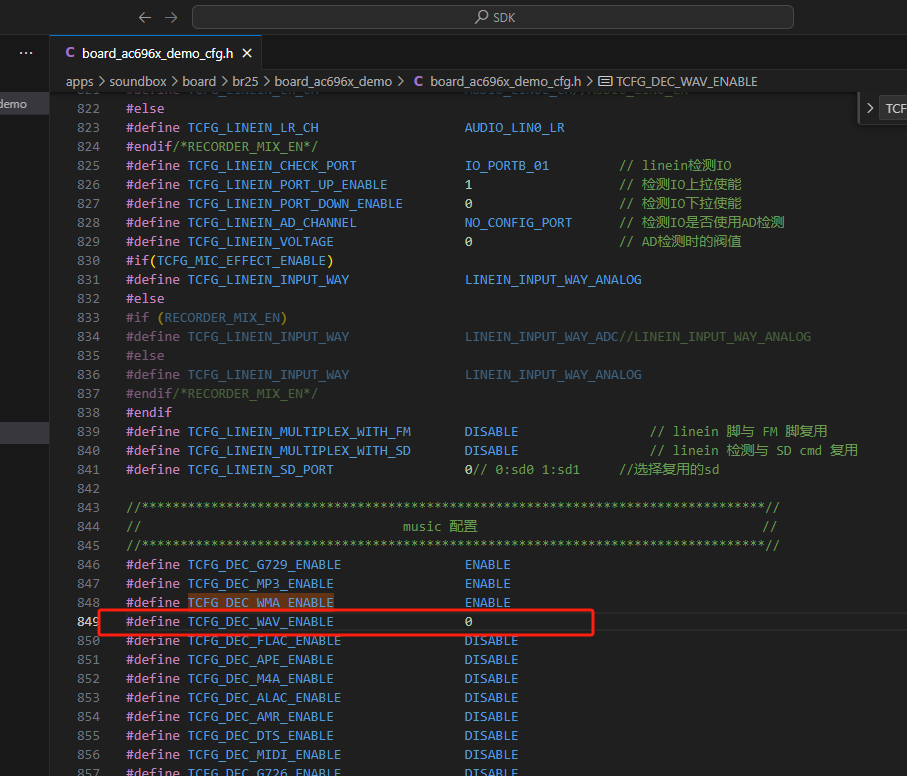This screenshot has width=907, height=776.
Task: Click TCFG_DEC_MIDI_ENABLE on line 856
Action: [264, 755]
